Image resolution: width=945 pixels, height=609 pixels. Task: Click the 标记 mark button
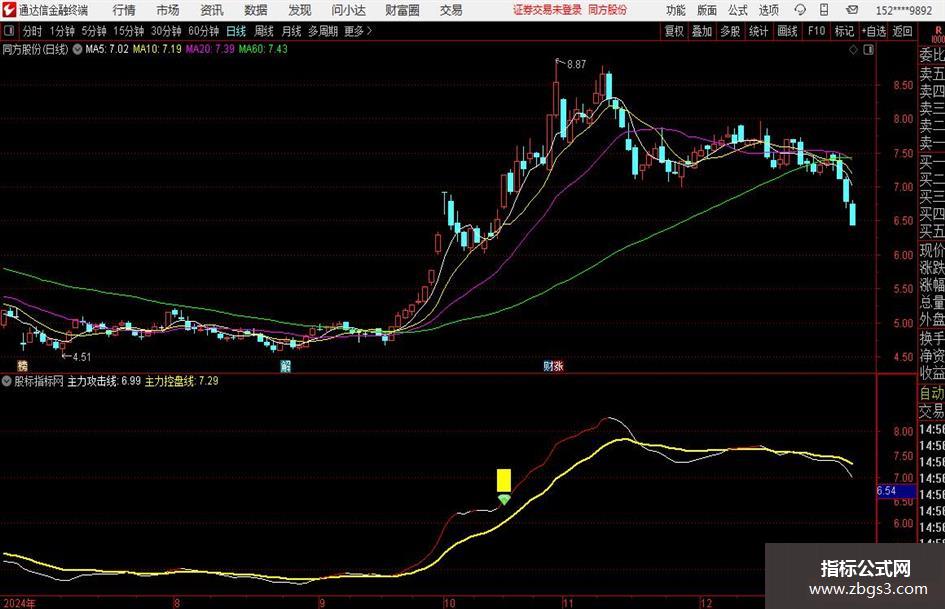point(844,31)
